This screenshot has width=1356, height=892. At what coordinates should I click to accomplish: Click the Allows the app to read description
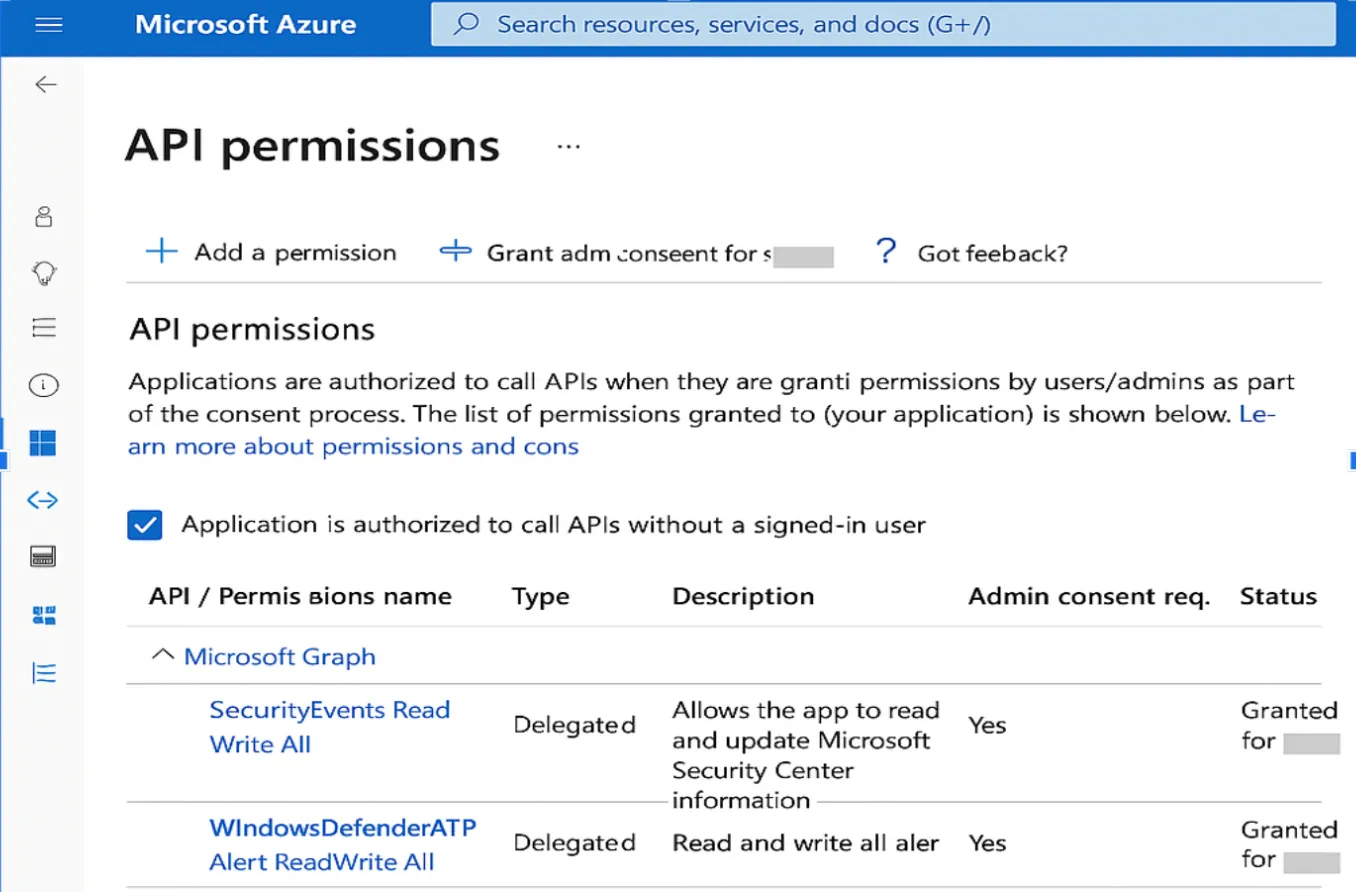(x=806, y=755)
